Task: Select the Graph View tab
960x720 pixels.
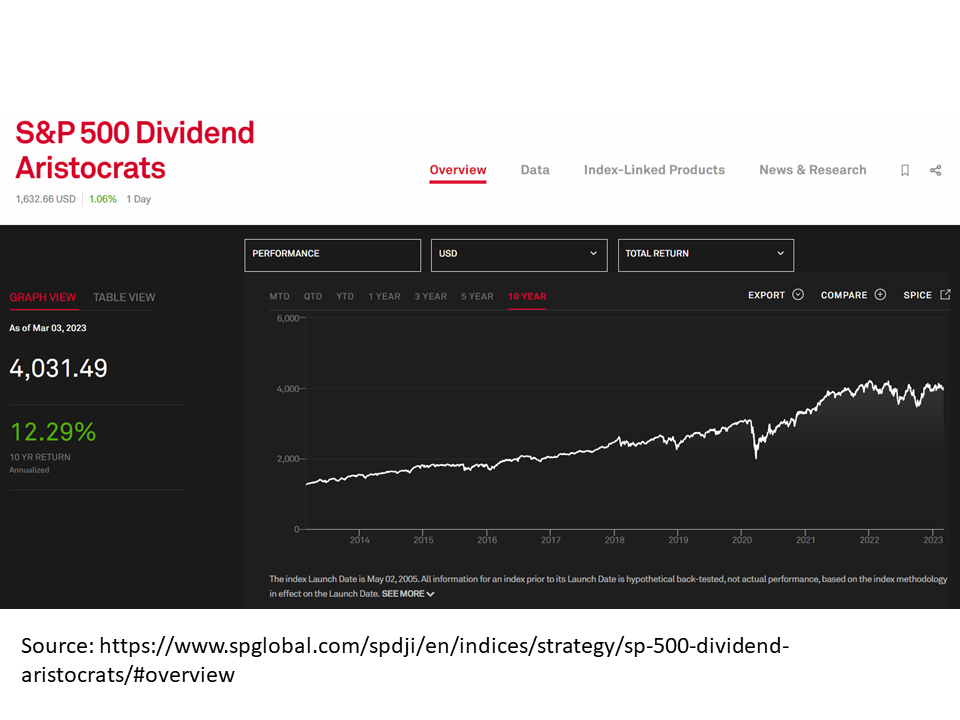Action: click(x=43, y=298)
